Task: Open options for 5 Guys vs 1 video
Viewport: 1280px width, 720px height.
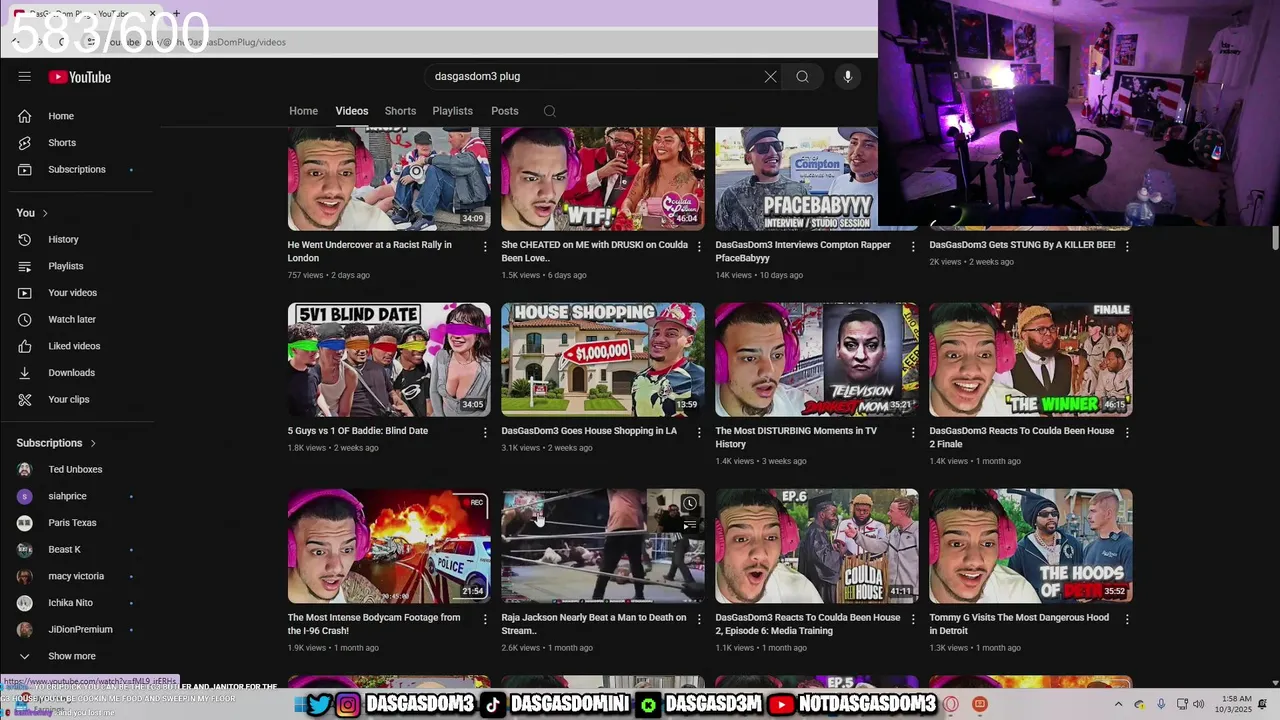Action: pyautogui.click(x=485, y=432)
